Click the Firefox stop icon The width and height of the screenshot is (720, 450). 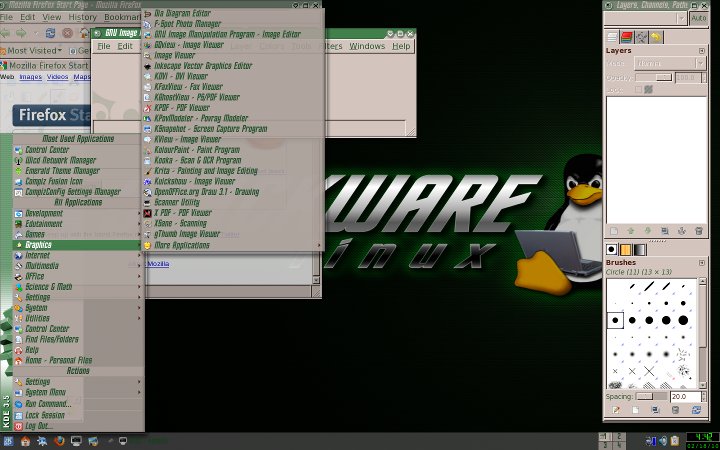[x=68, y=33]
